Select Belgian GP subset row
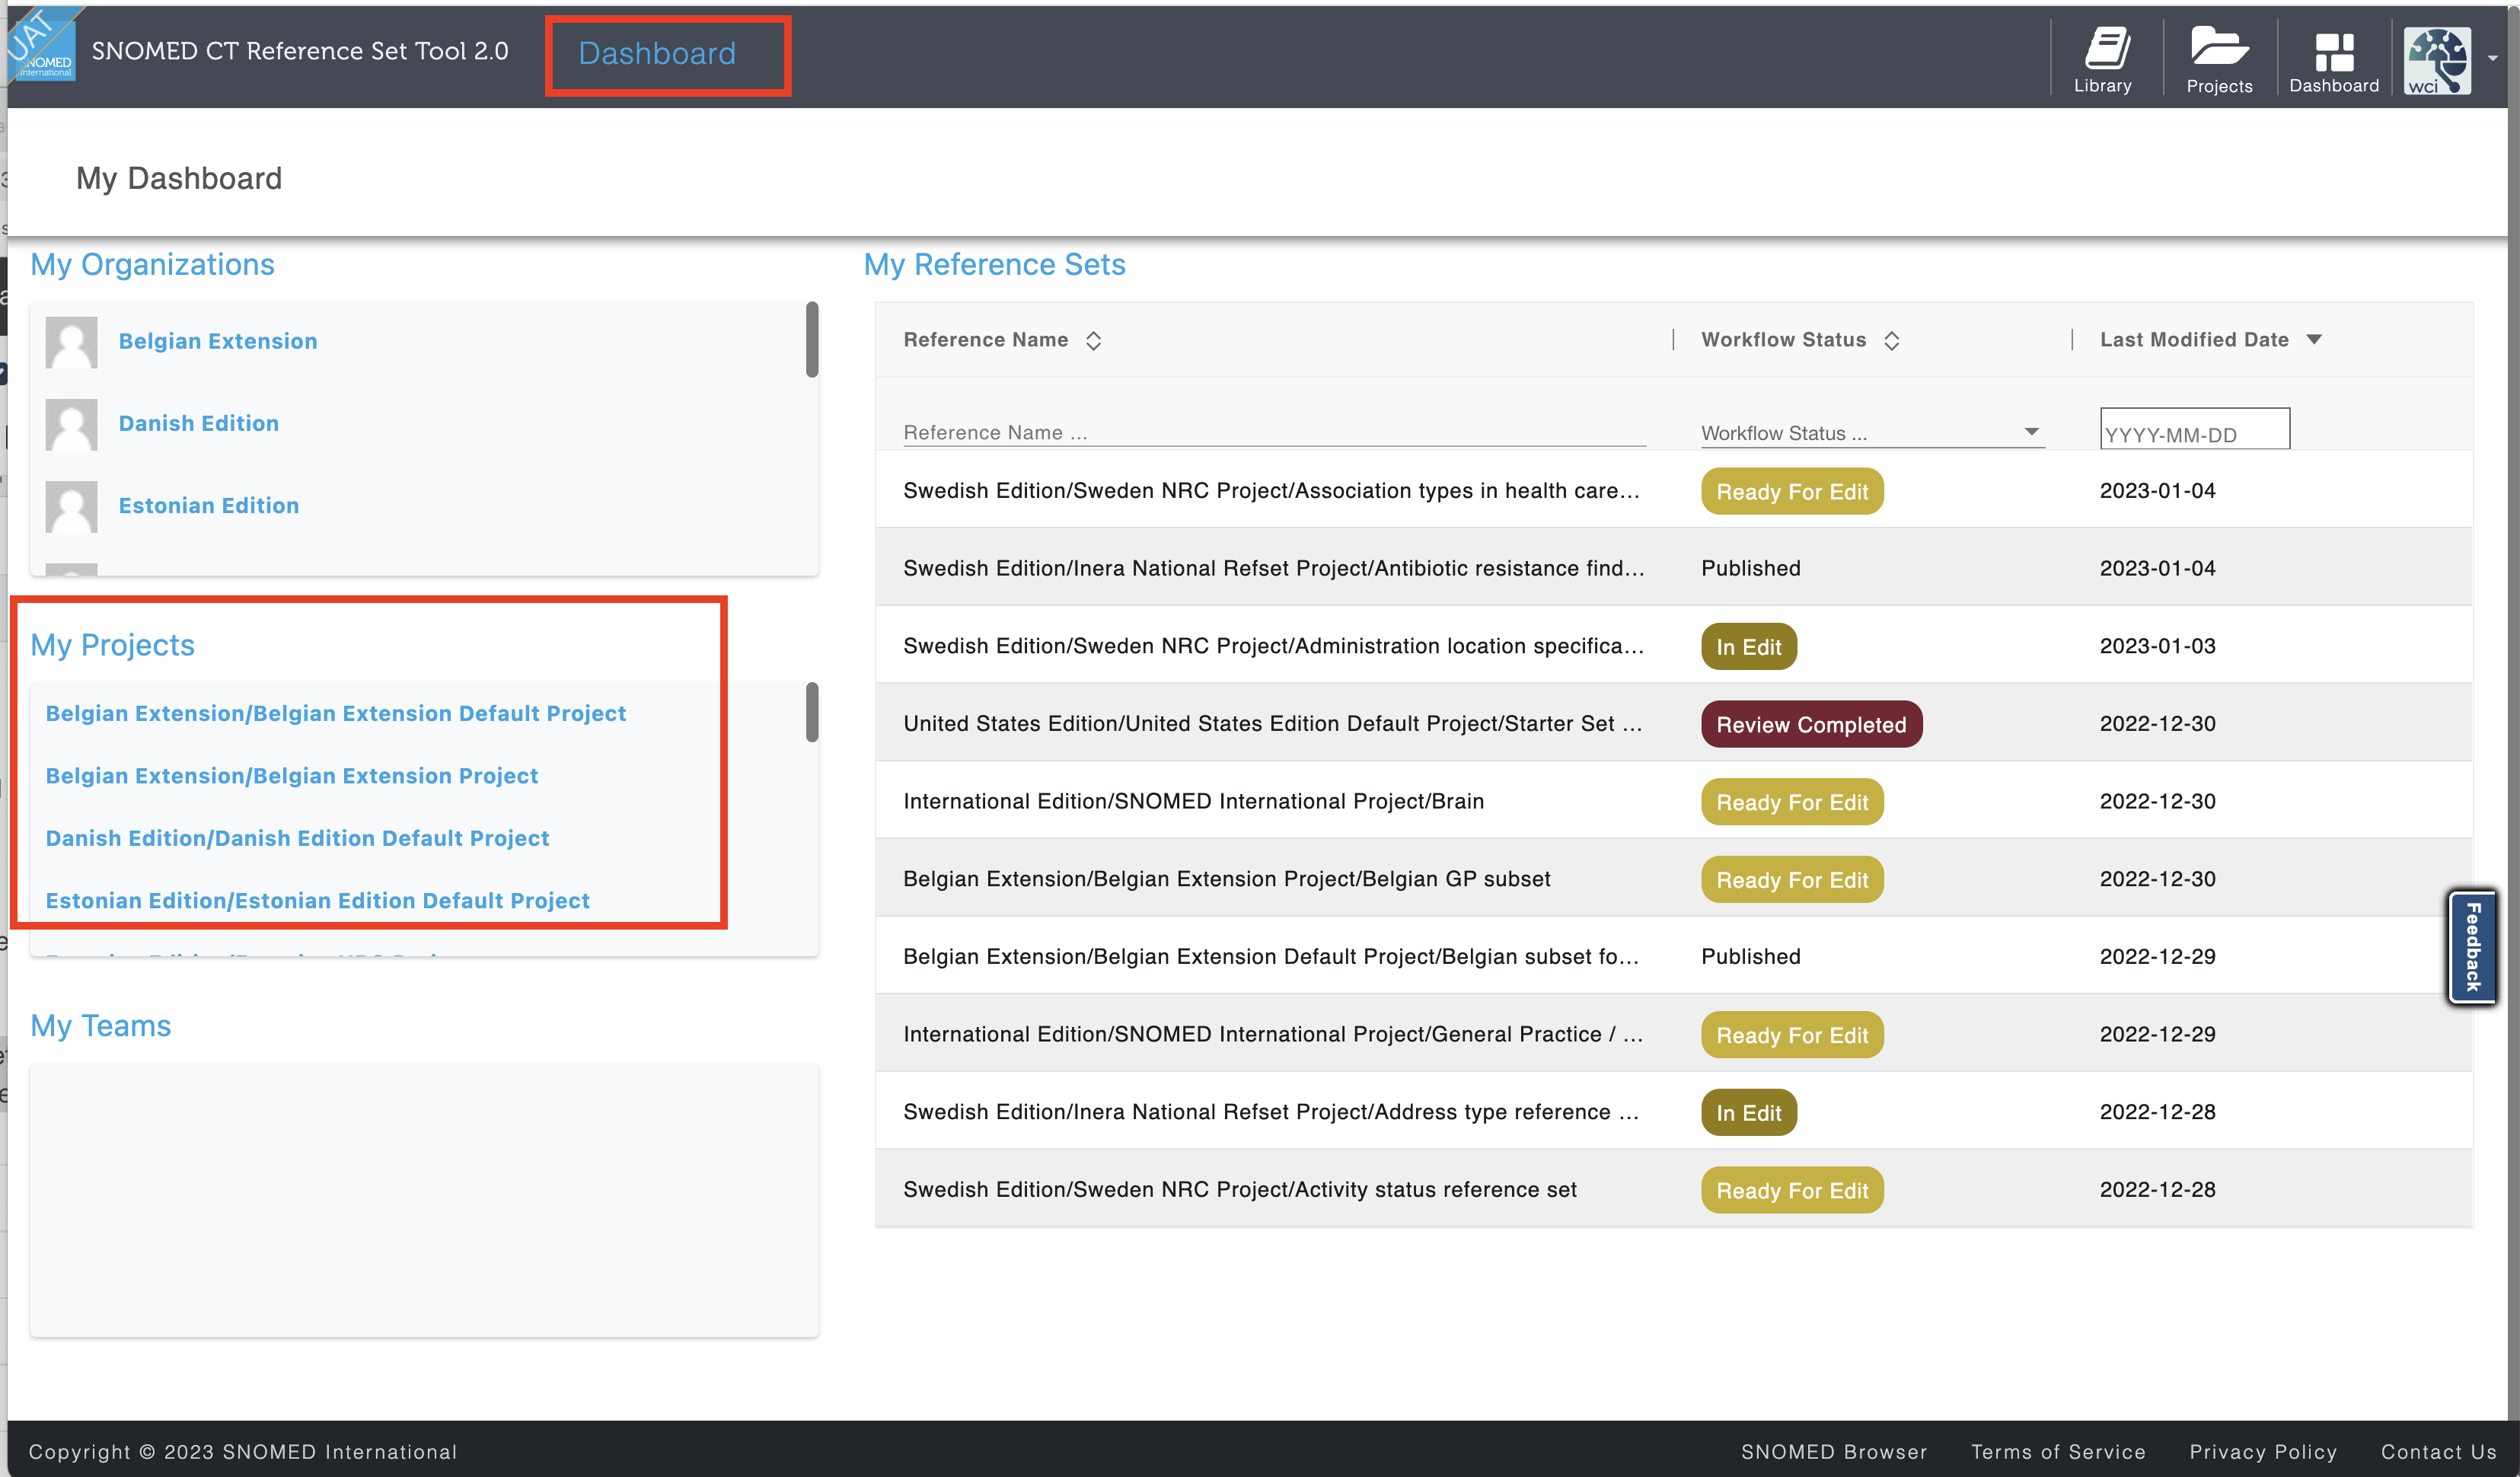 pos(1674,878)
